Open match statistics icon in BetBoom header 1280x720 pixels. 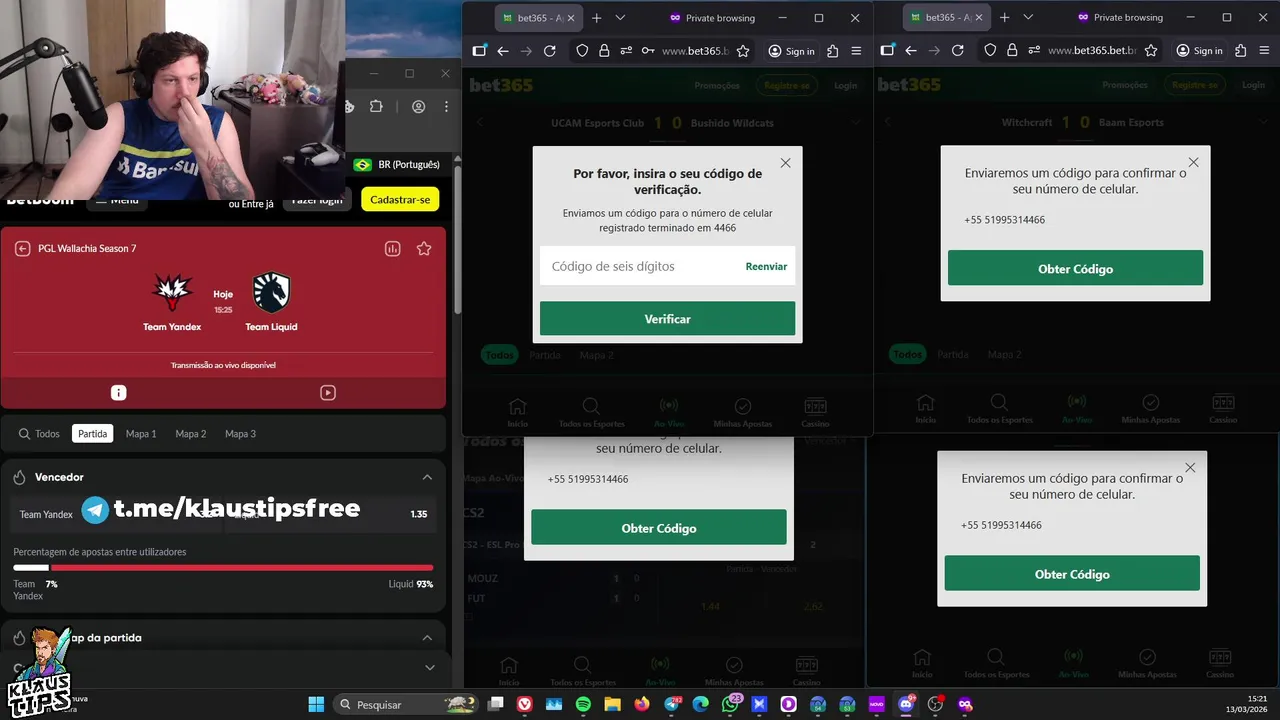(x=393, y=248)
